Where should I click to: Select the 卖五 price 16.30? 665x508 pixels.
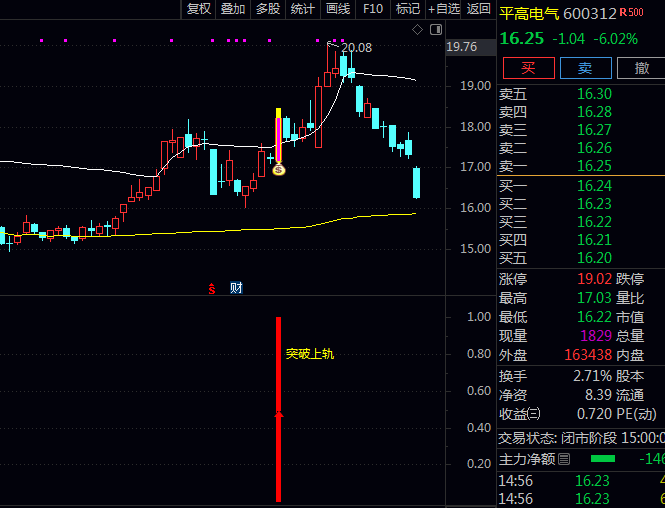595,94
